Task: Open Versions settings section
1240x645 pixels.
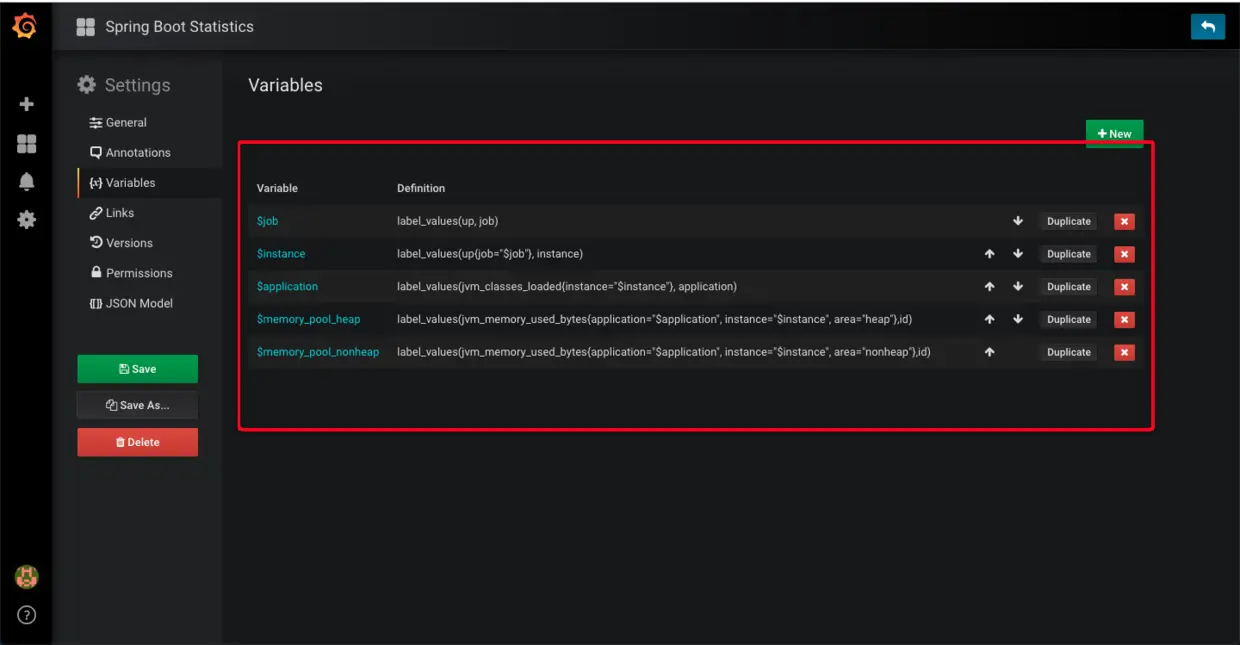Action: (121, 243)
